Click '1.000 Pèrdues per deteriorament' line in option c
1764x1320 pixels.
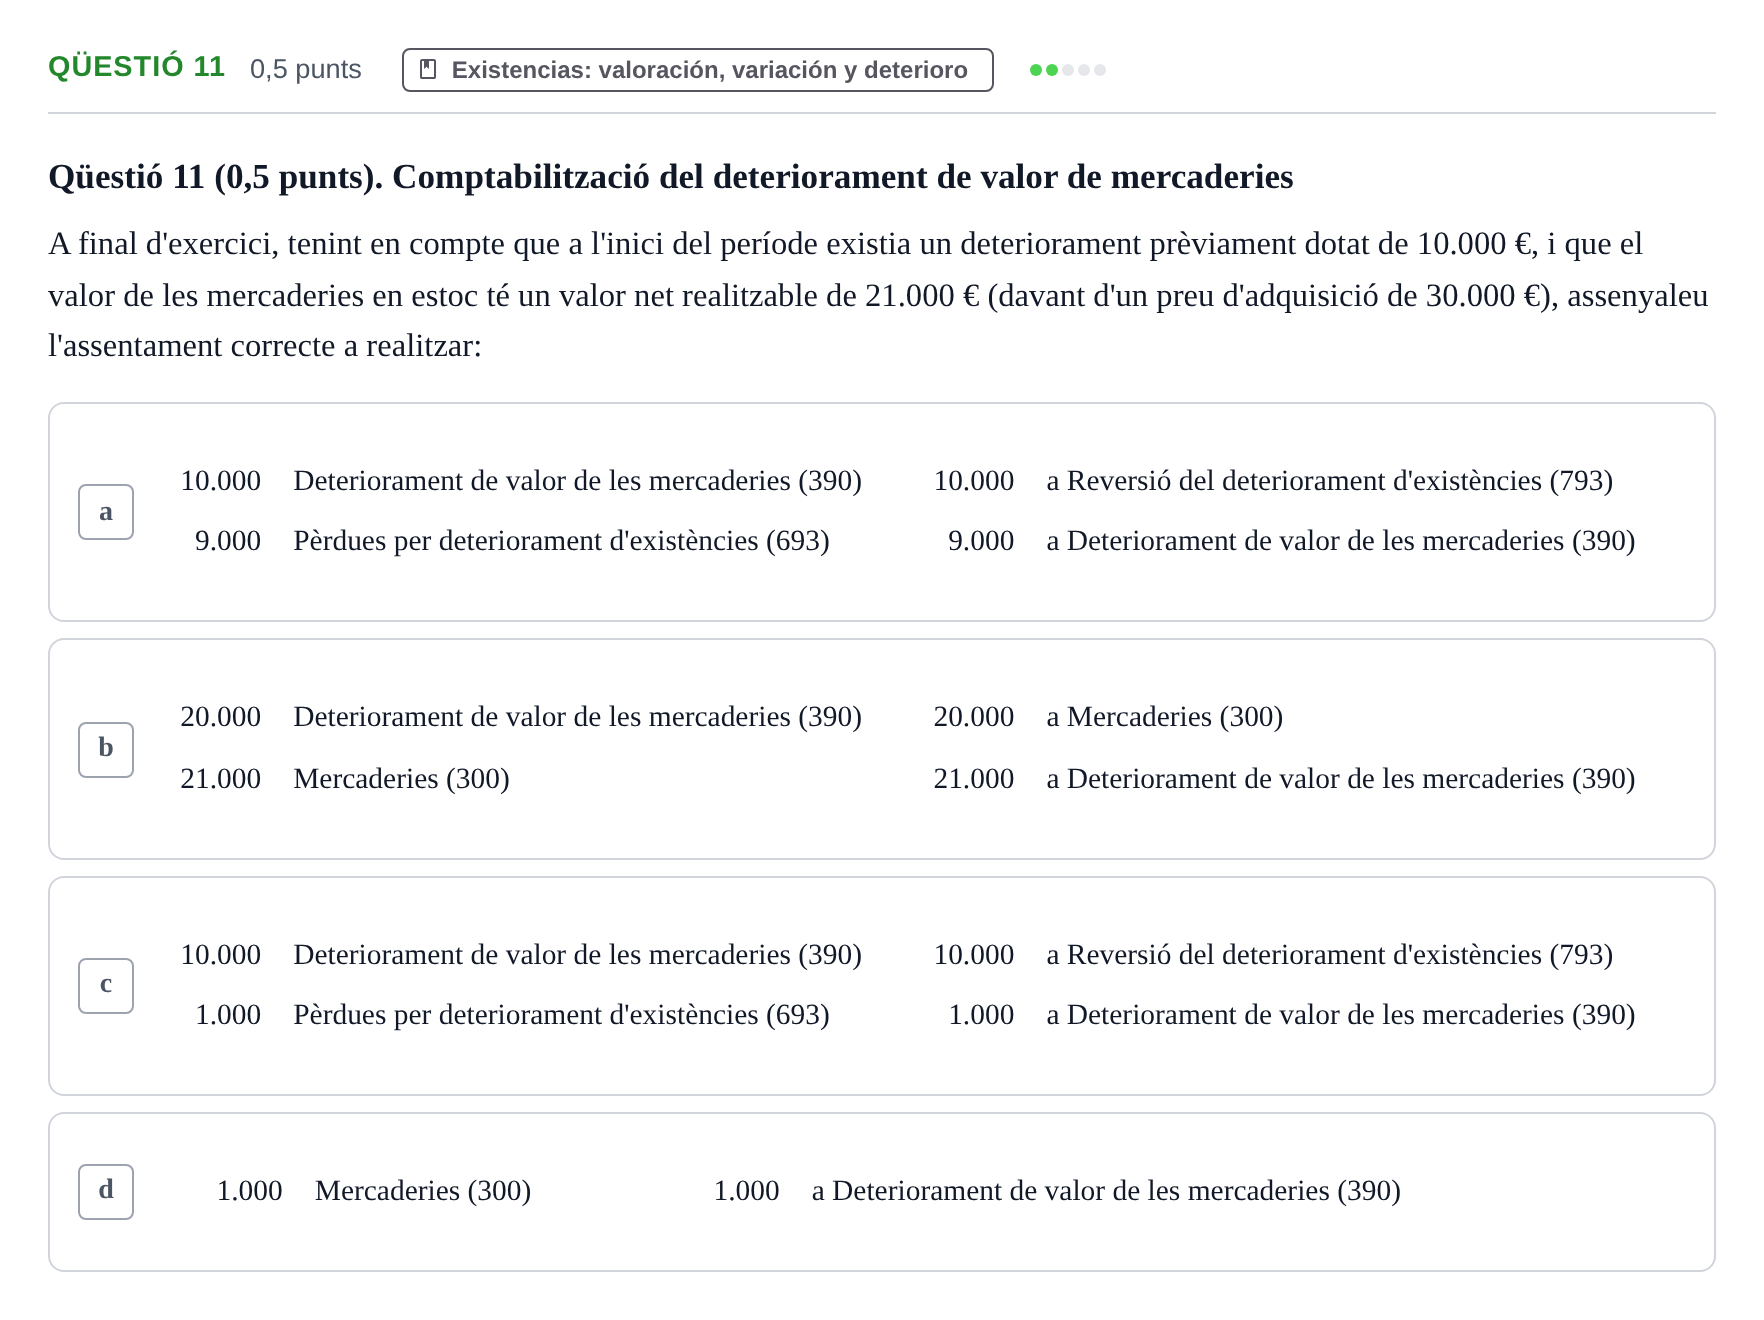coord(512,1015)
